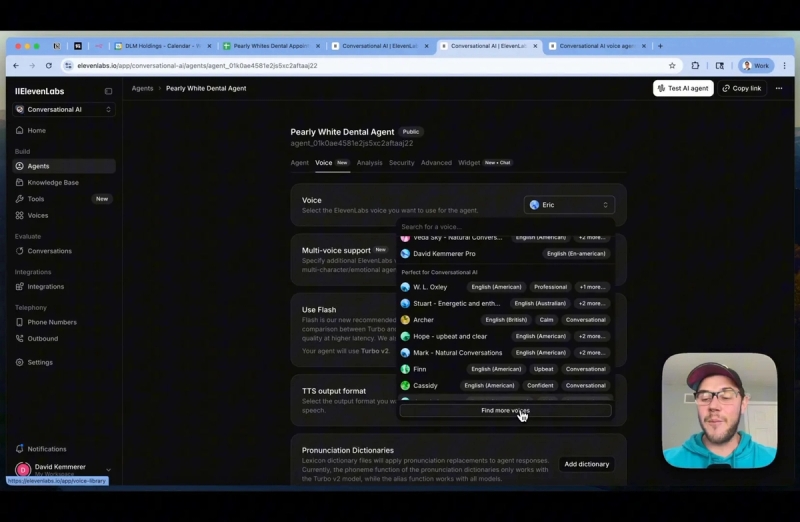Open Chrome three-dot menu
Image resolution: width=800 pixels, height=522 pixels.
[x=785, y=65]
